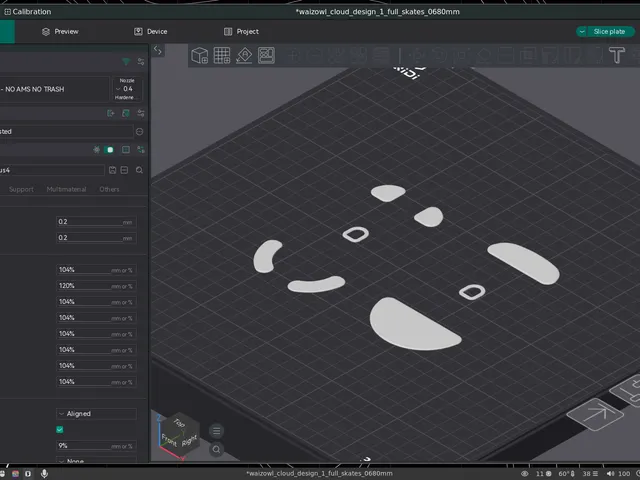Click the crescent skate object on left
Viewport: 640px width, 480px height.
point(265,256)
